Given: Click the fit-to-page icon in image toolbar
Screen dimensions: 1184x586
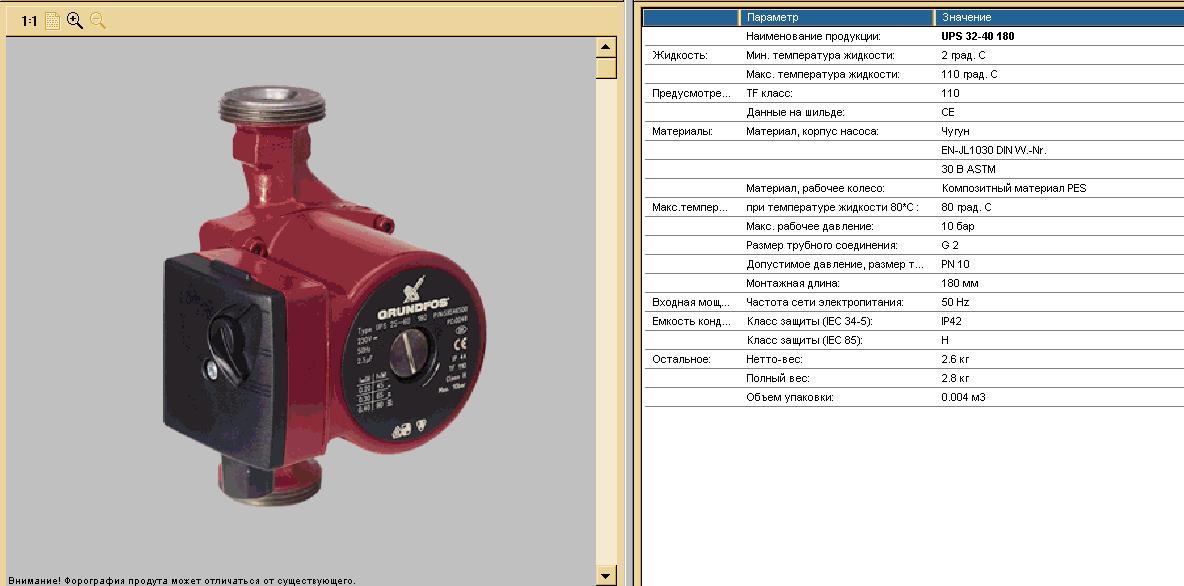Looking at the screenshot, I should click(x=52, y=21).
